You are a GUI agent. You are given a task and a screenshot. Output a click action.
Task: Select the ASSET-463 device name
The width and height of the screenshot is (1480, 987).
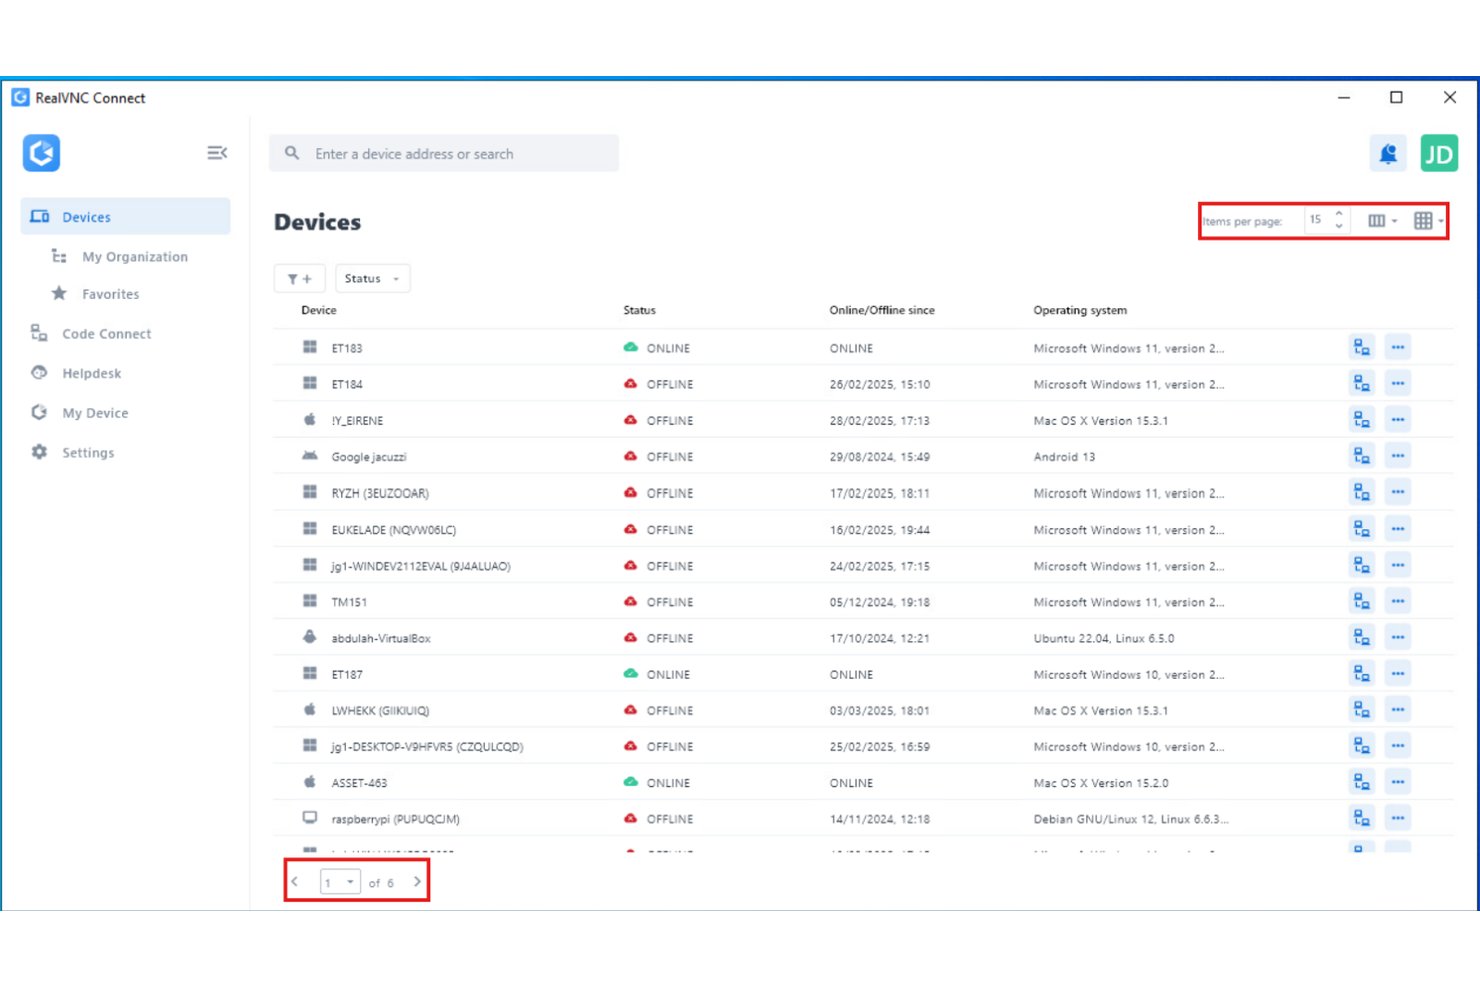pos(359,783)
